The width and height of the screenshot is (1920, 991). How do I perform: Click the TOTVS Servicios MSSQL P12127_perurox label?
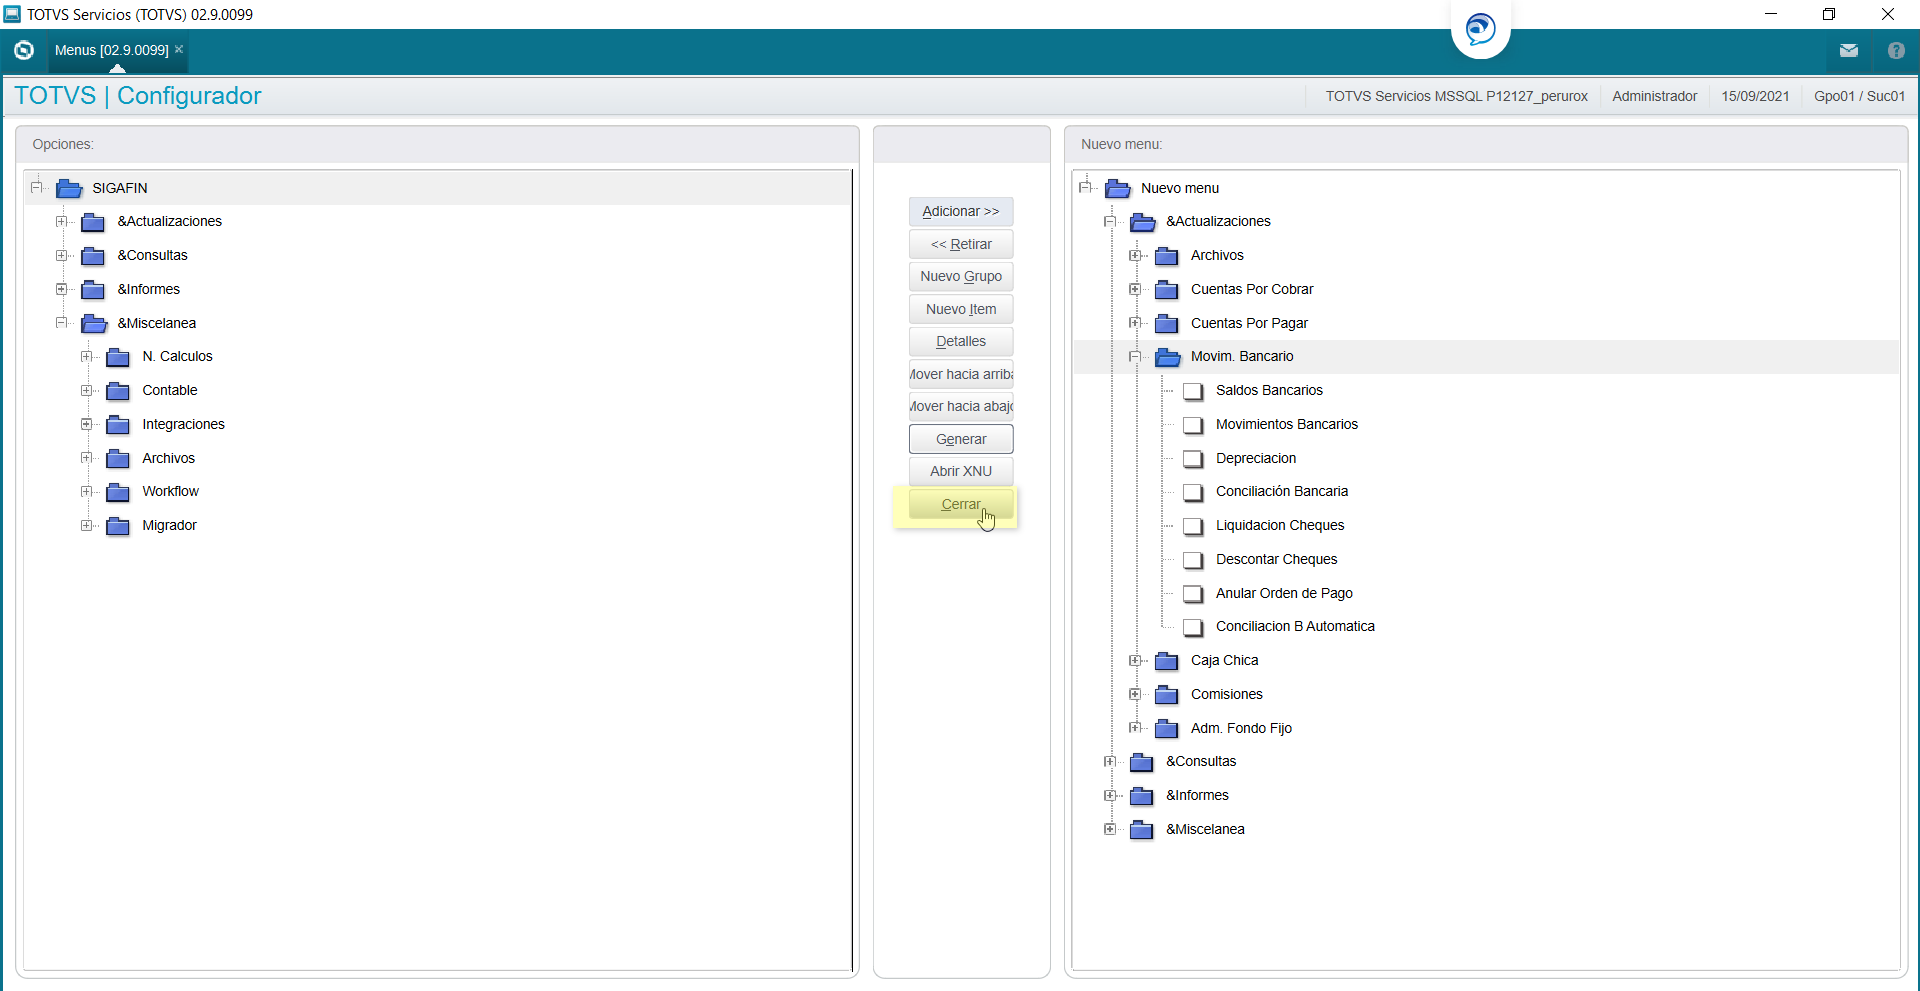(1456, 96)
